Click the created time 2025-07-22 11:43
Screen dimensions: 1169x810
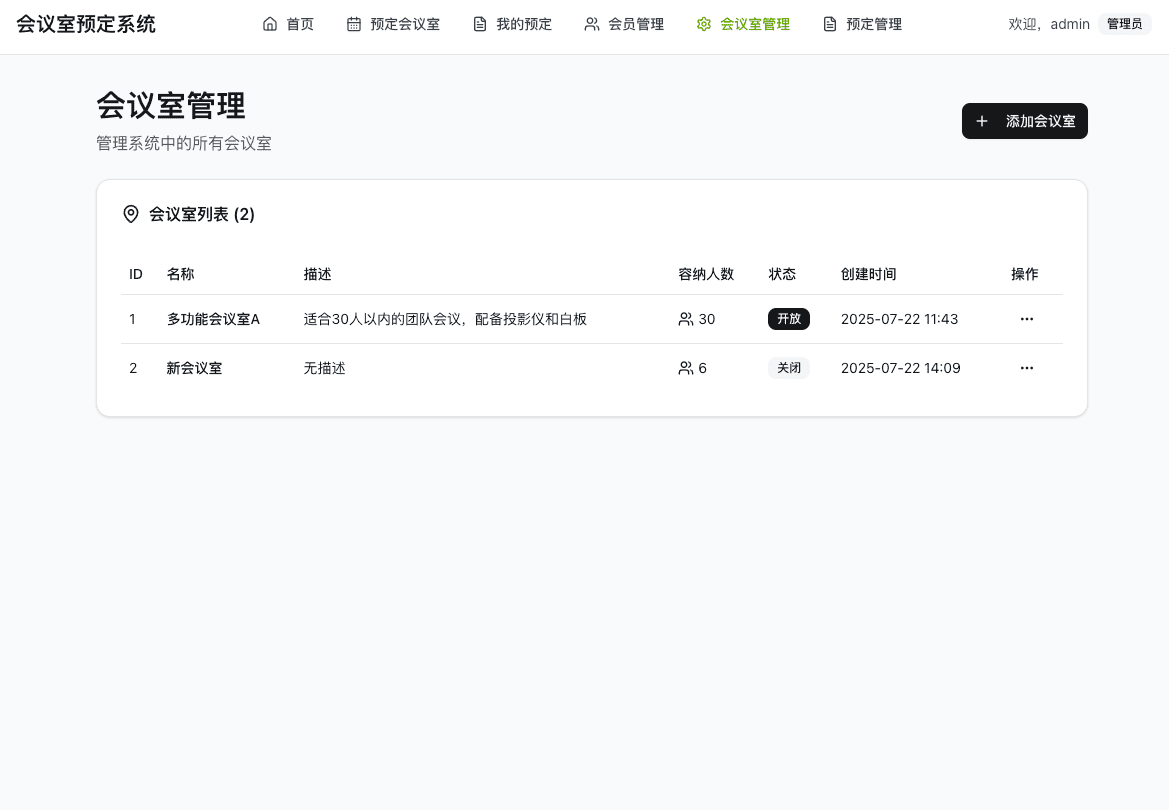(899, 319)
